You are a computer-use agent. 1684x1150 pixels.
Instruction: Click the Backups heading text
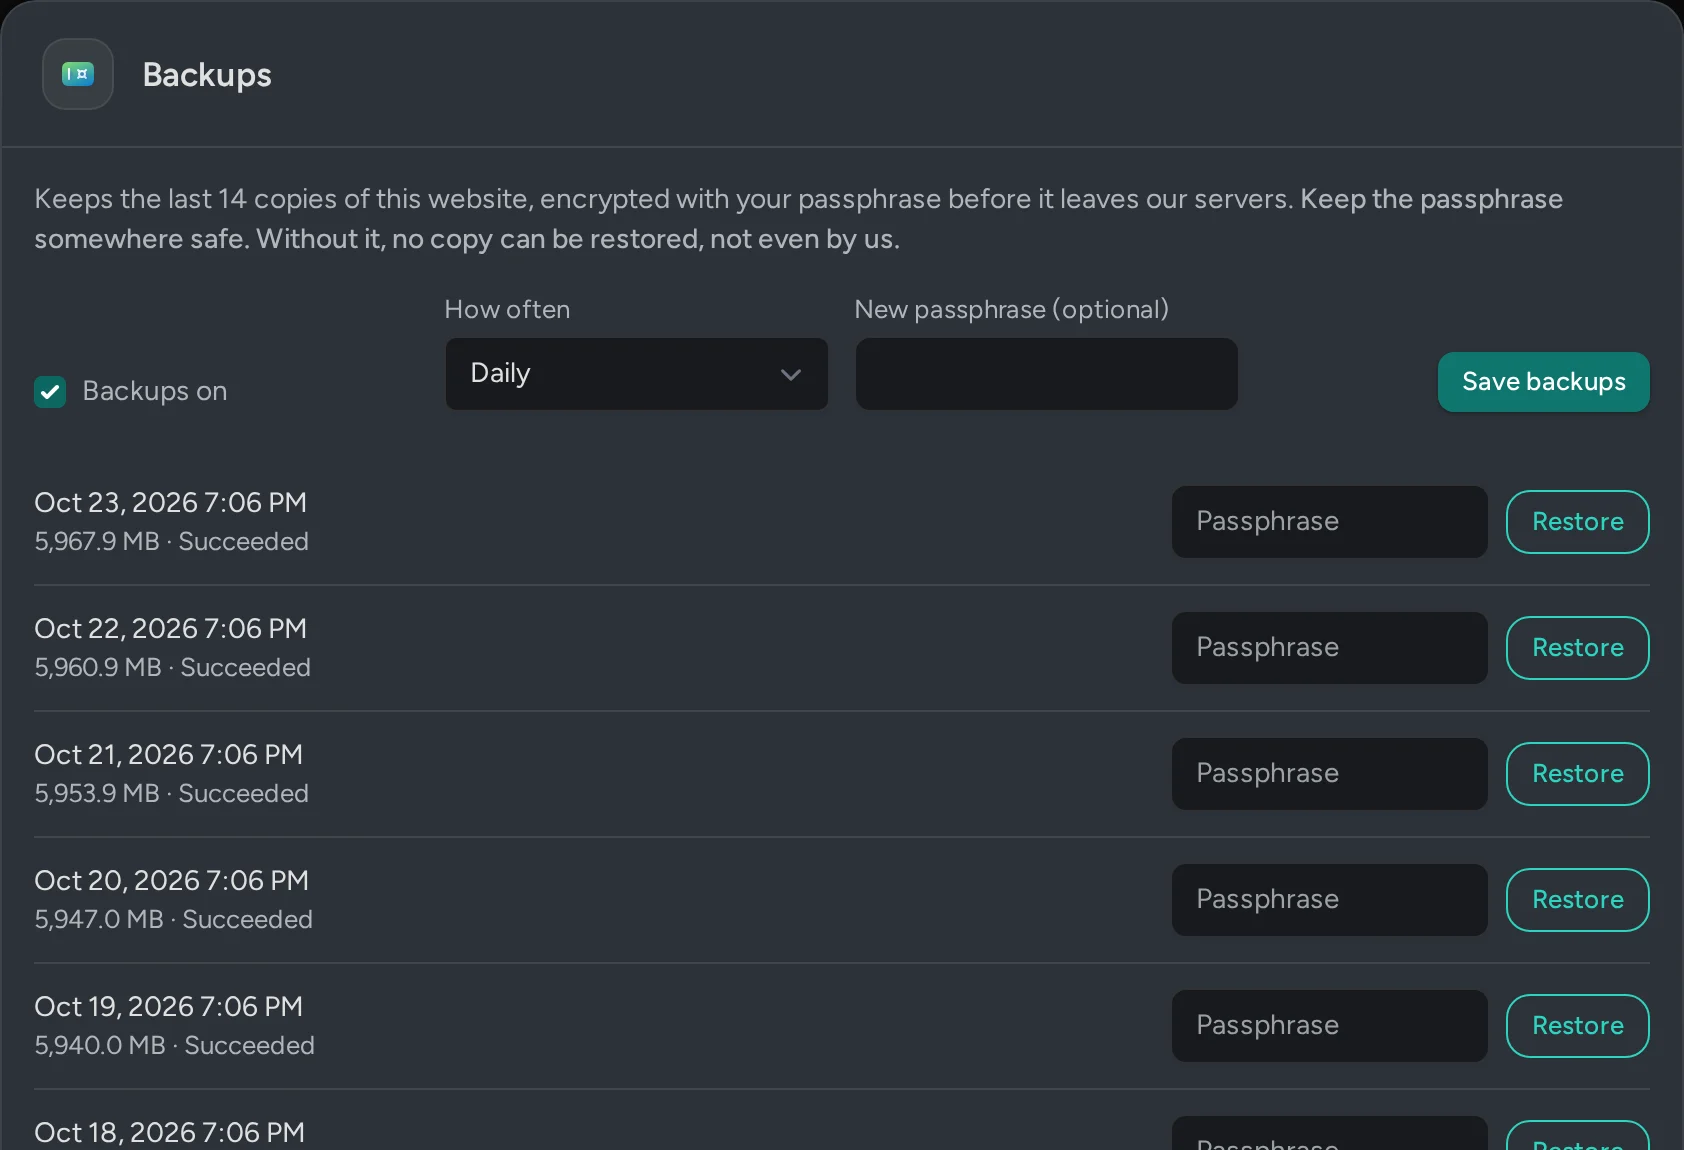[x=207, y=75]
